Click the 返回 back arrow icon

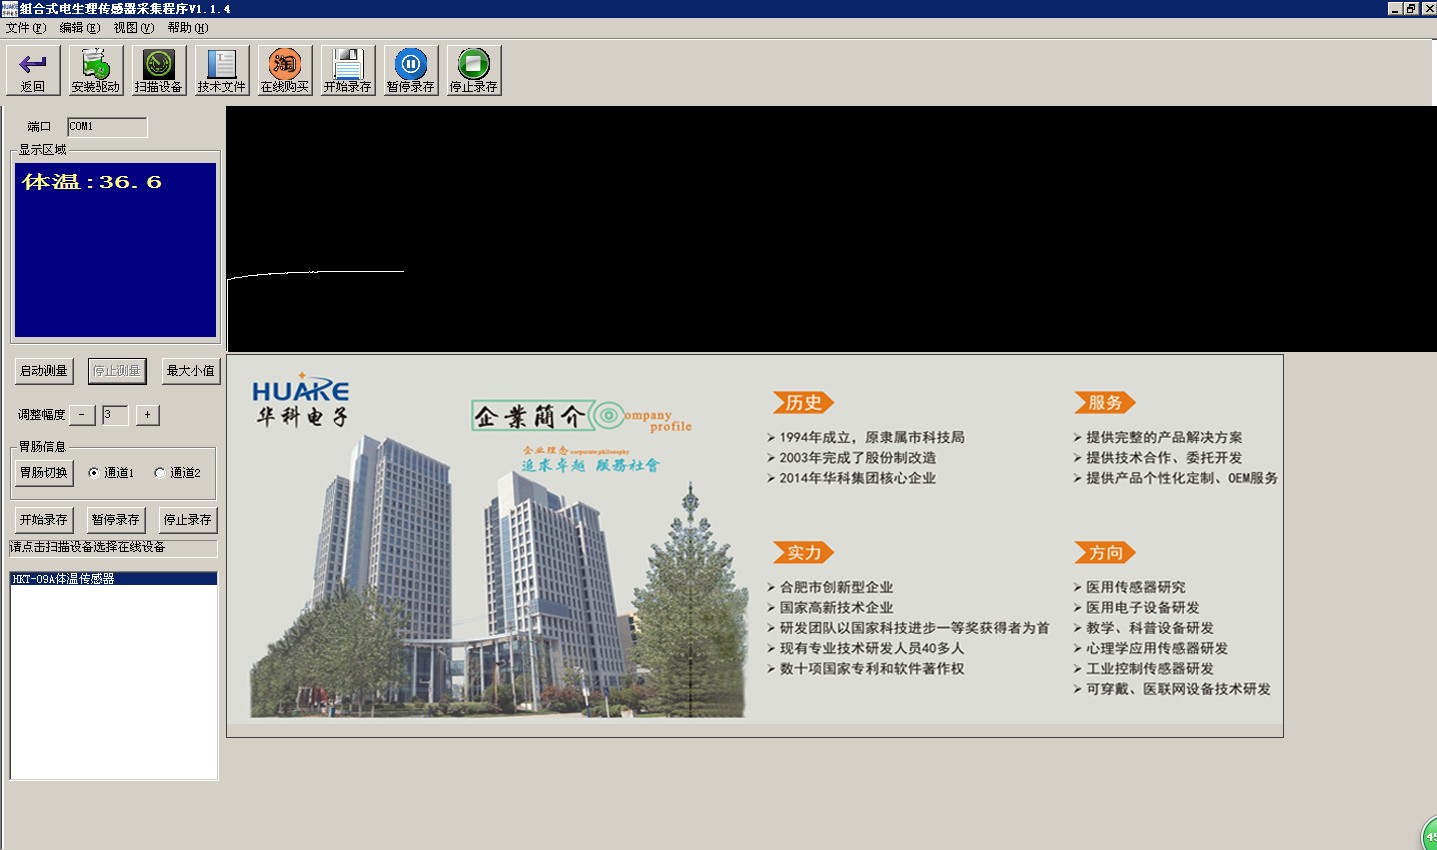coord(33,66)
